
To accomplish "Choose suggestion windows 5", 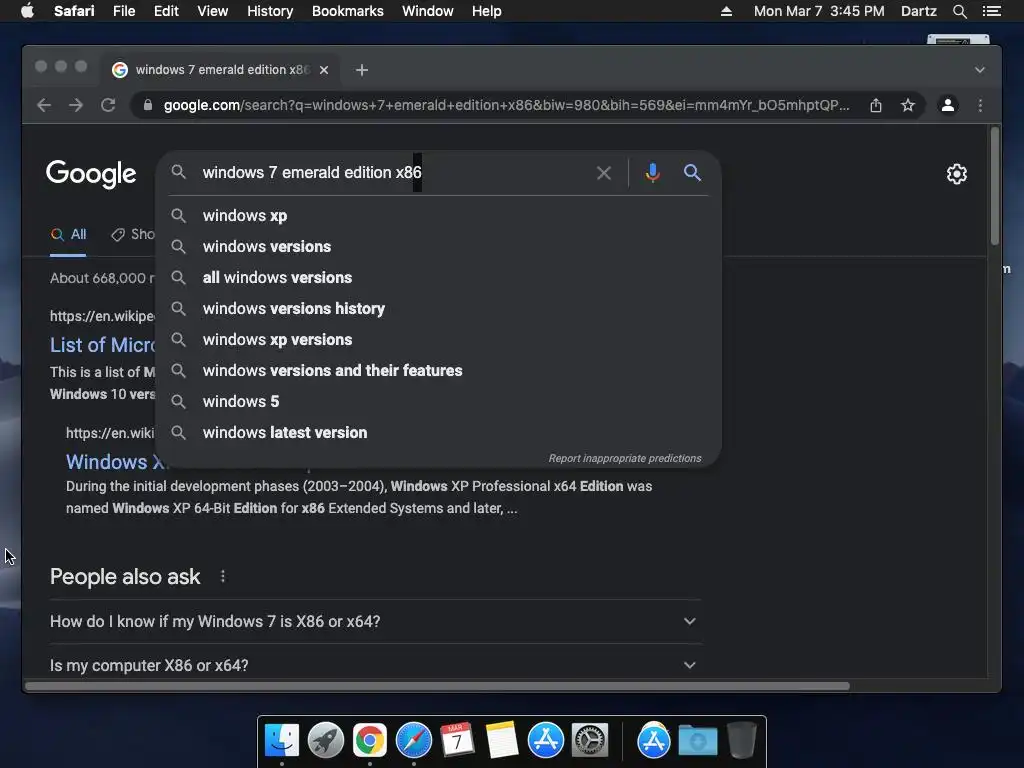I will [x=439, y=402].
